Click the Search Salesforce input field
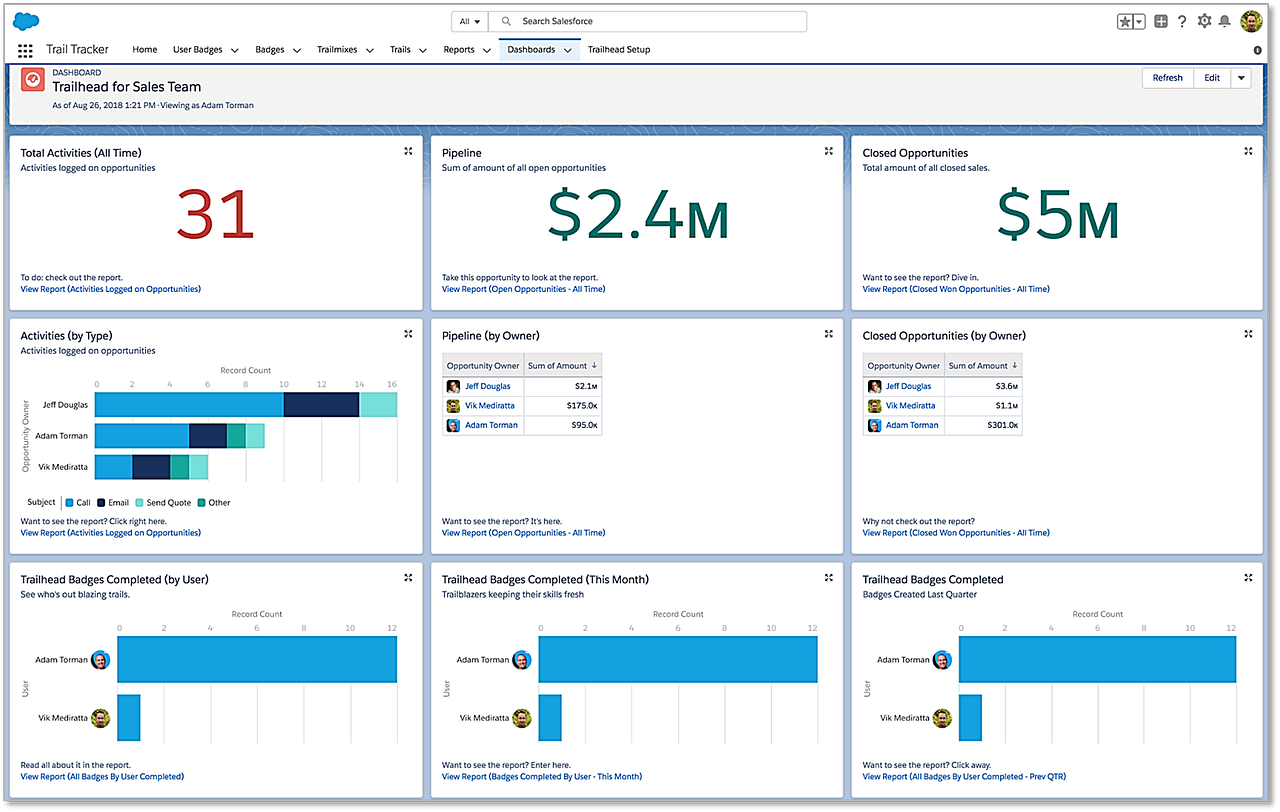 point(650,20)
